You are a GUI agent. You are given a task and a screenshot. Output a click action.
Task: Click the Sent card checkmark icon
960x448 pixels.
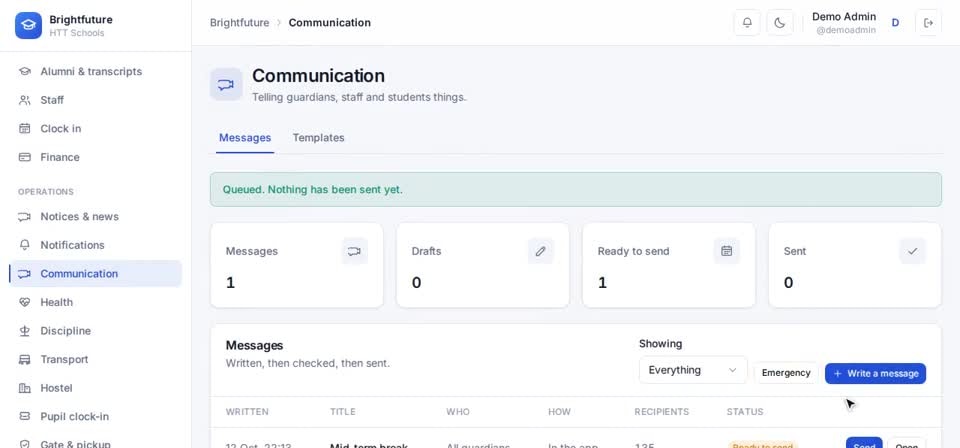pos(913,251)
